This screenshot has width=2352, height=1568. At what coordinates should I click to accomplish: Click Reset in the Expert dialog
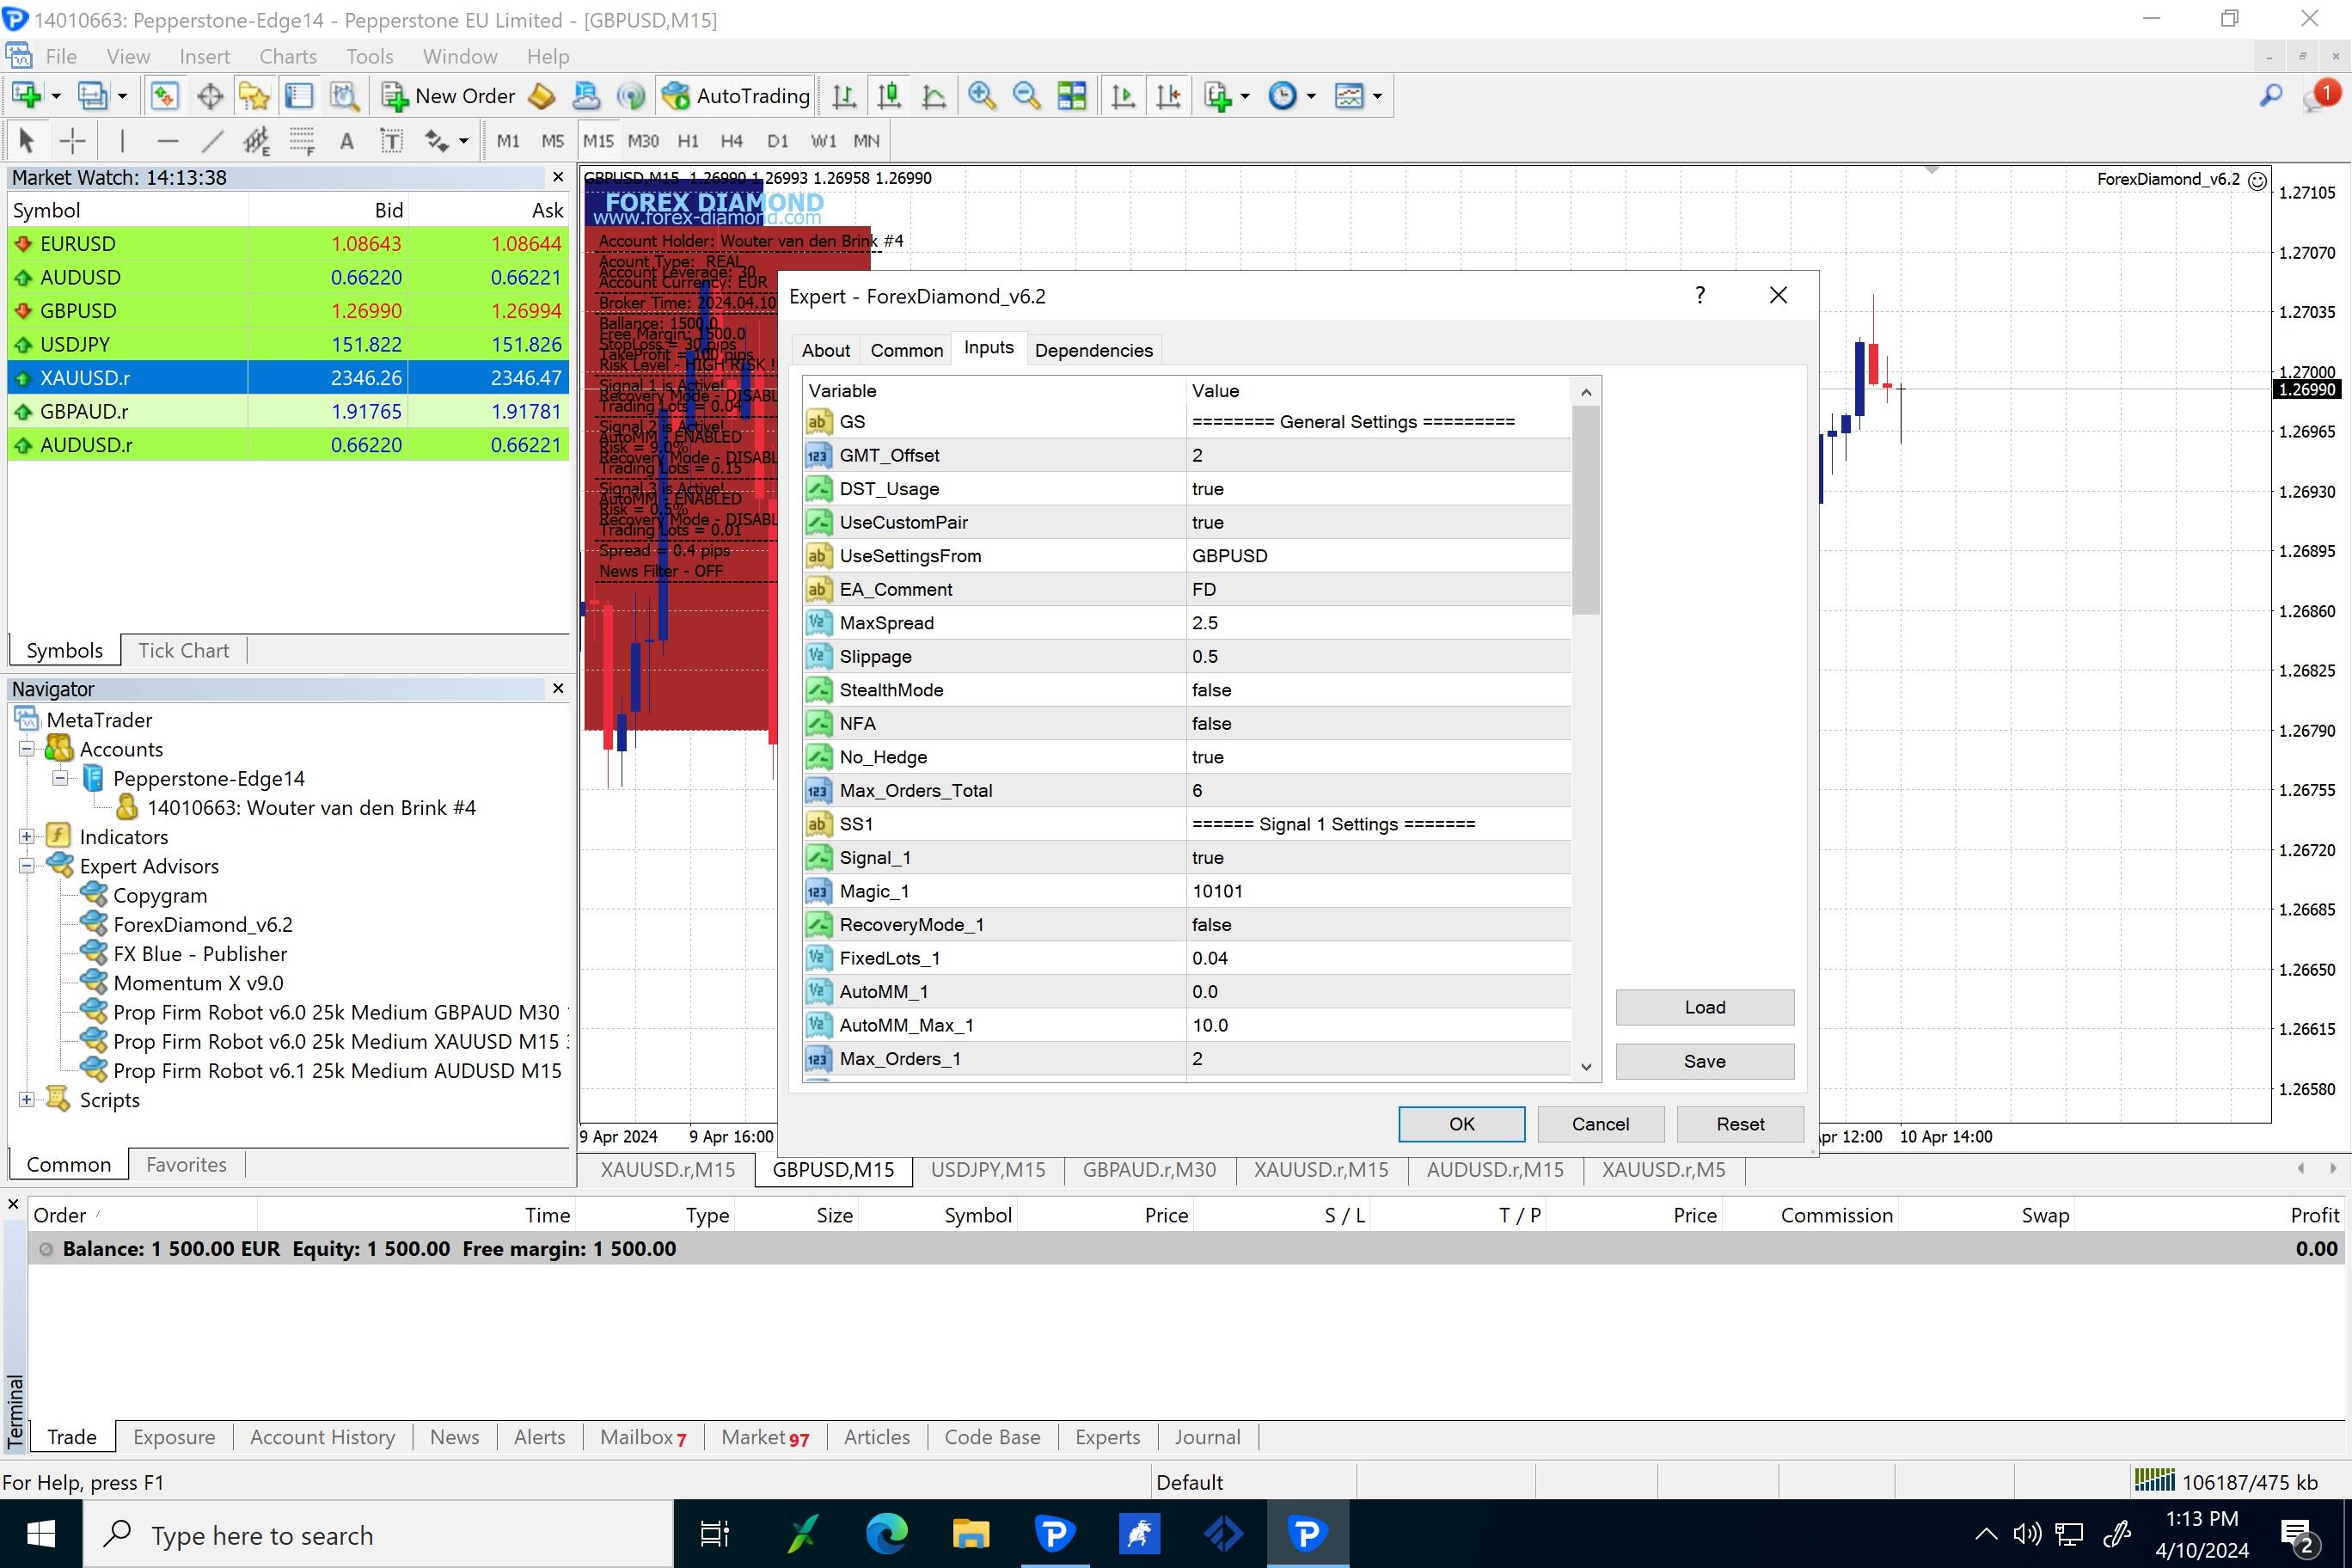point(1740,1124)
